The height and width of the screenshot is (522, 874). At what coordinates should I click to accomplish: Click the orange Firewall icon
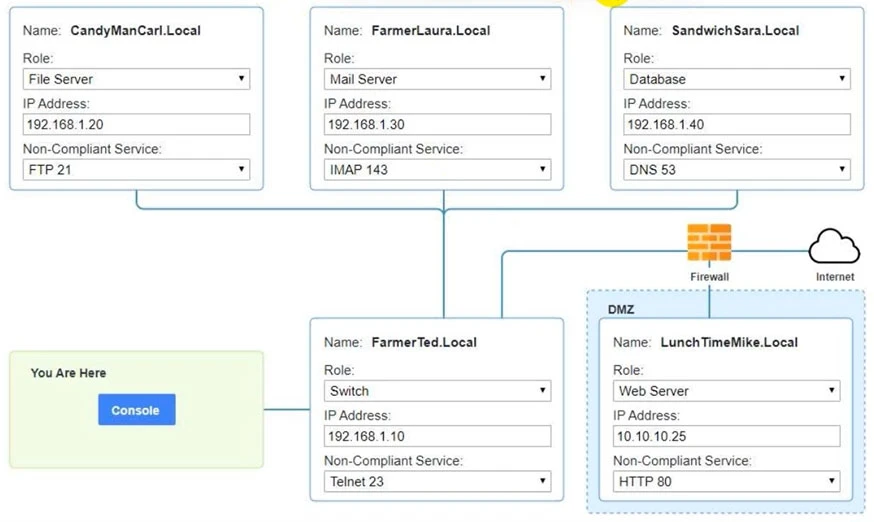tap(709, 243)
